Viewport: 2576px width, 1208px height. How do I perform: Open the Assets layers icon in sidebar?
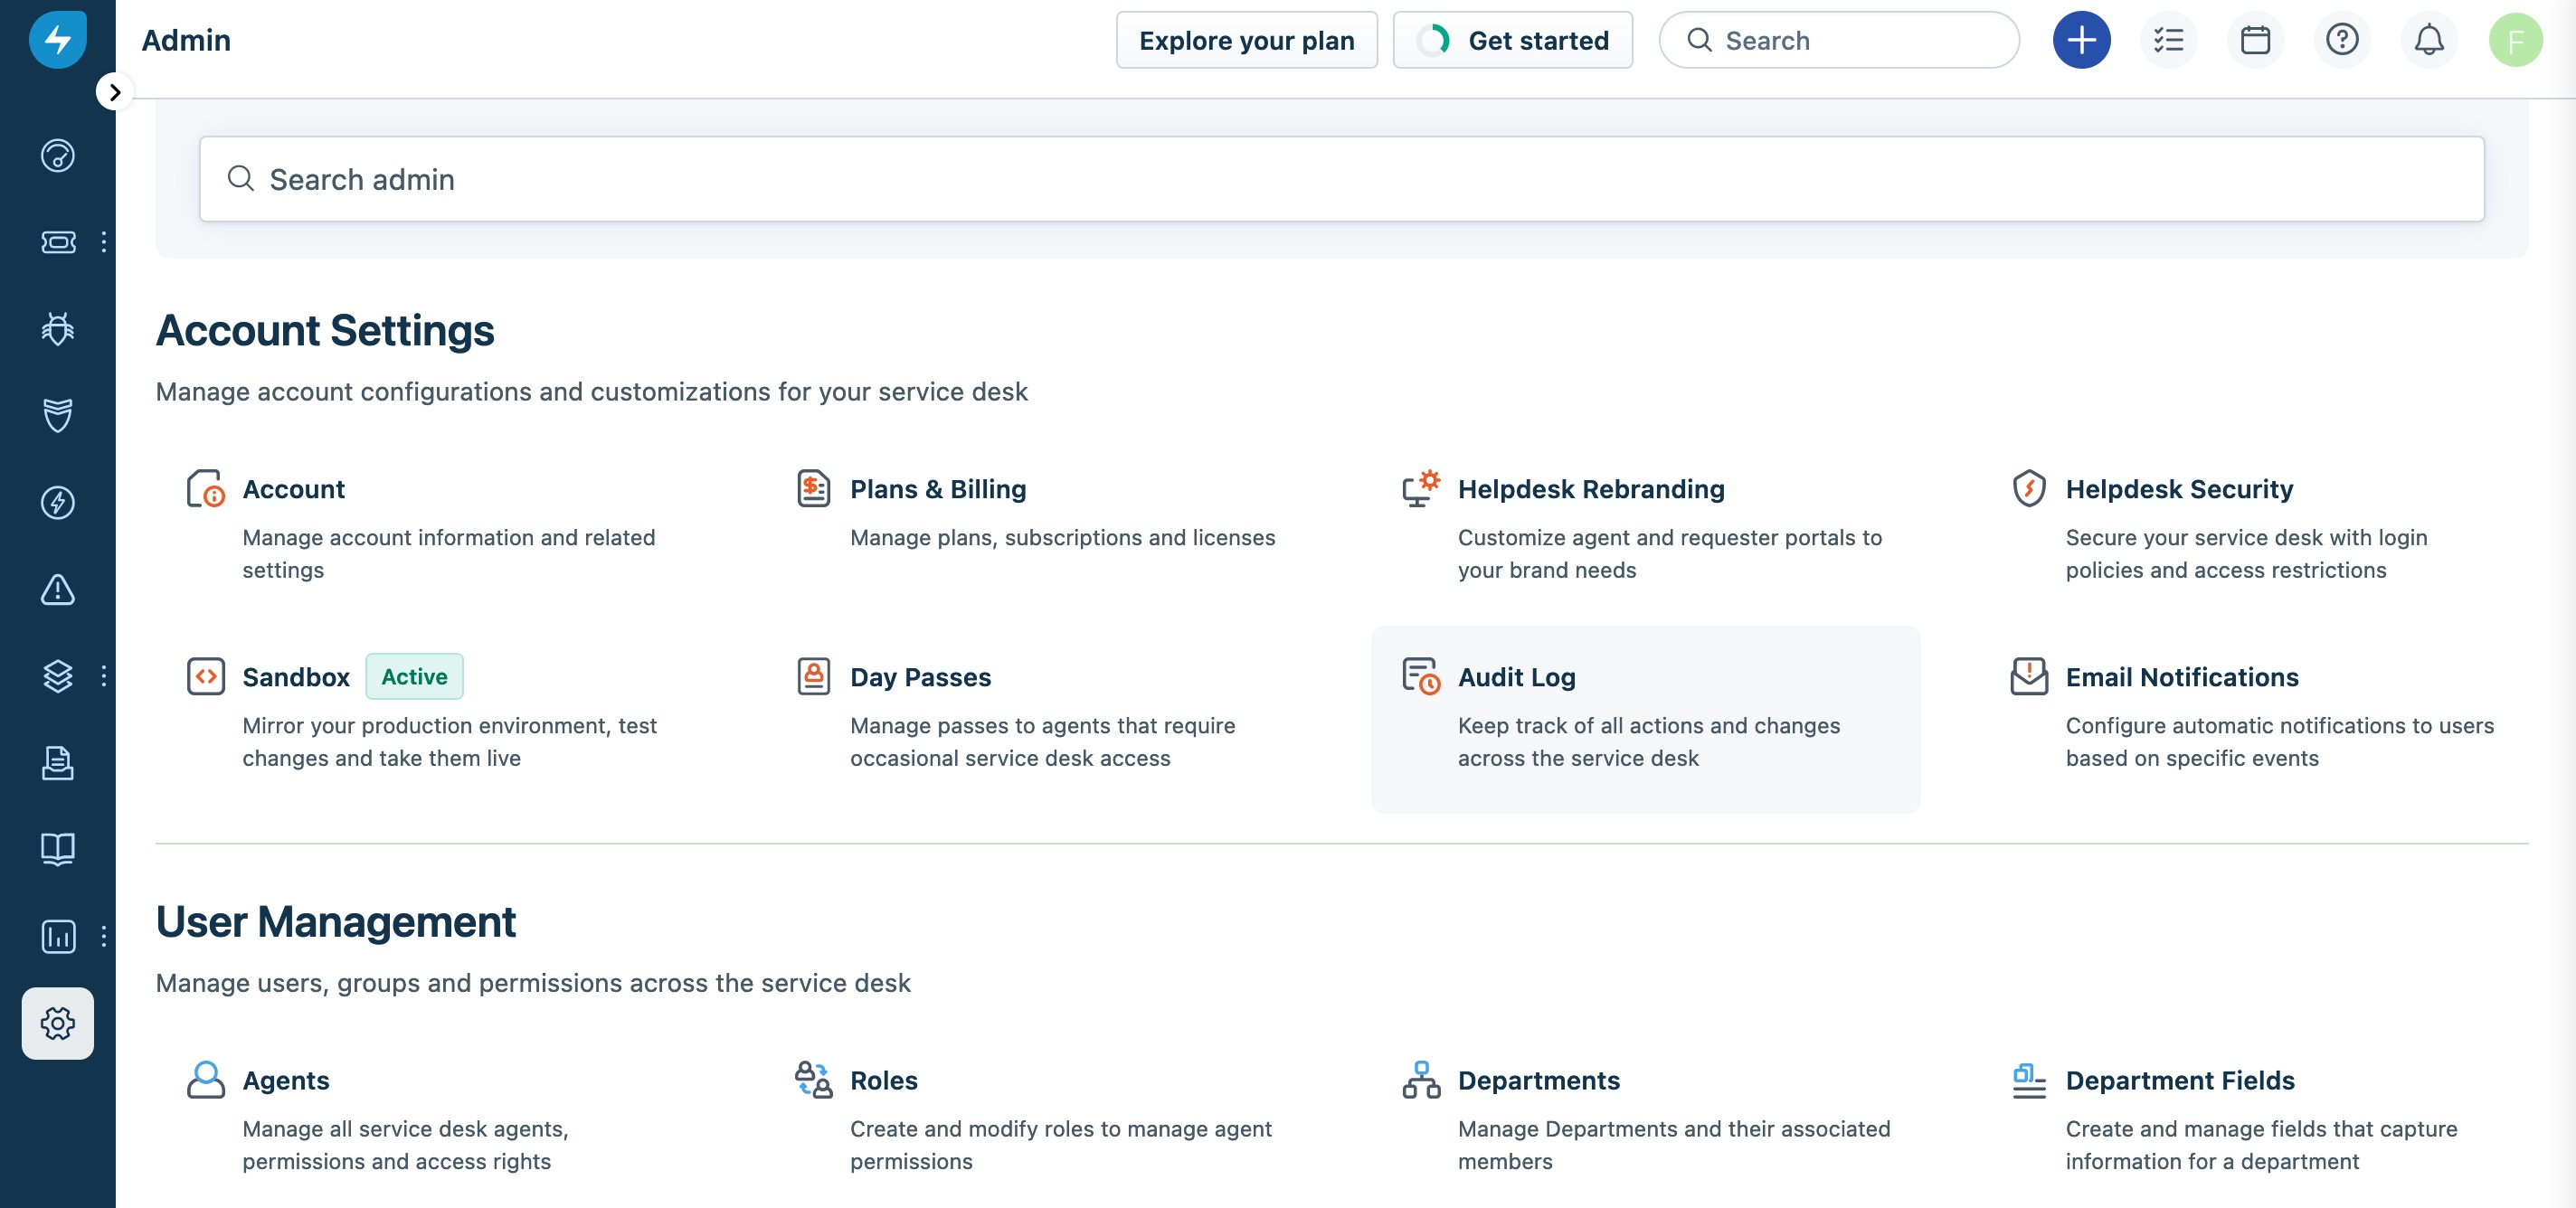tap(57, 676)
